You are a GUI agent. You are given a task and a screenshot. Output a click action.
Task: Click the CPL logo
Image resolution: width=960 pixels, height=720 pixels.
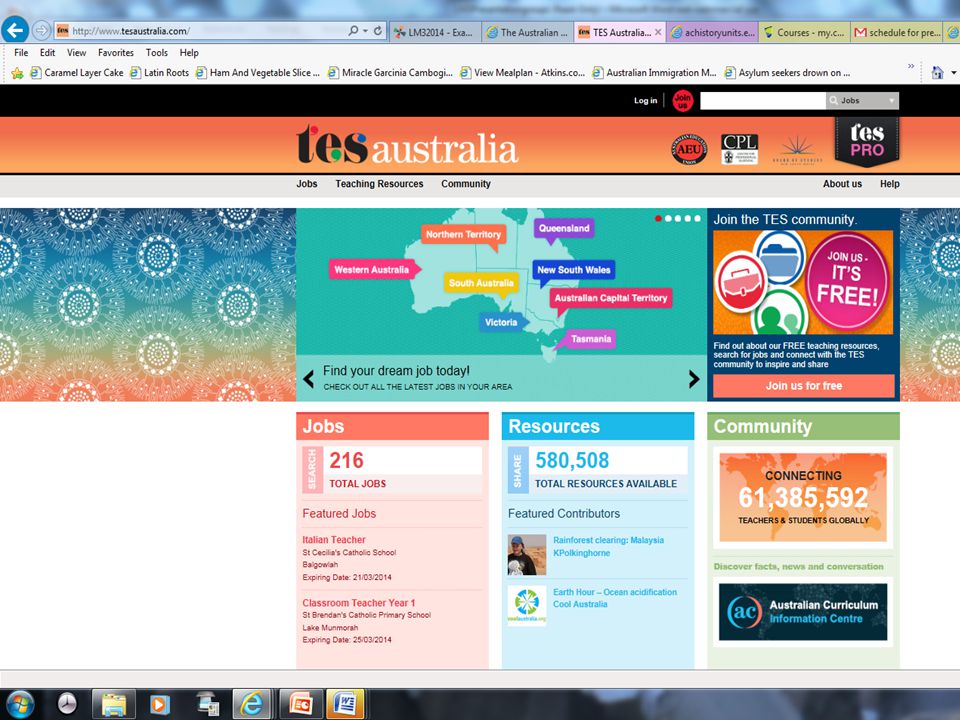(740, 149)
